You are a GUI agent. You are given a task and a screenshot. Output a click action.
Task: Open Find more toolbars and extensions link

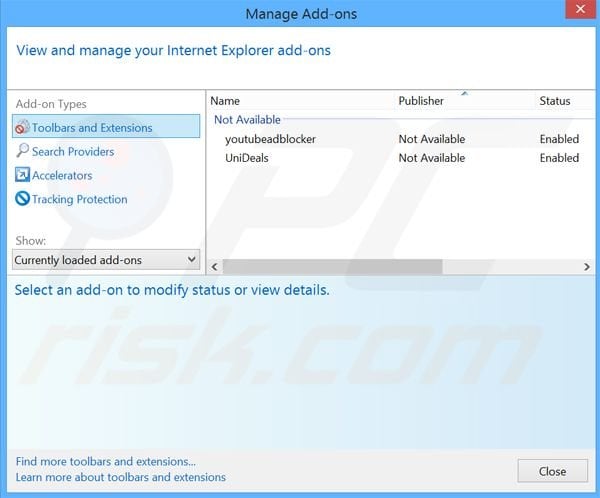(x=106, y=462)
